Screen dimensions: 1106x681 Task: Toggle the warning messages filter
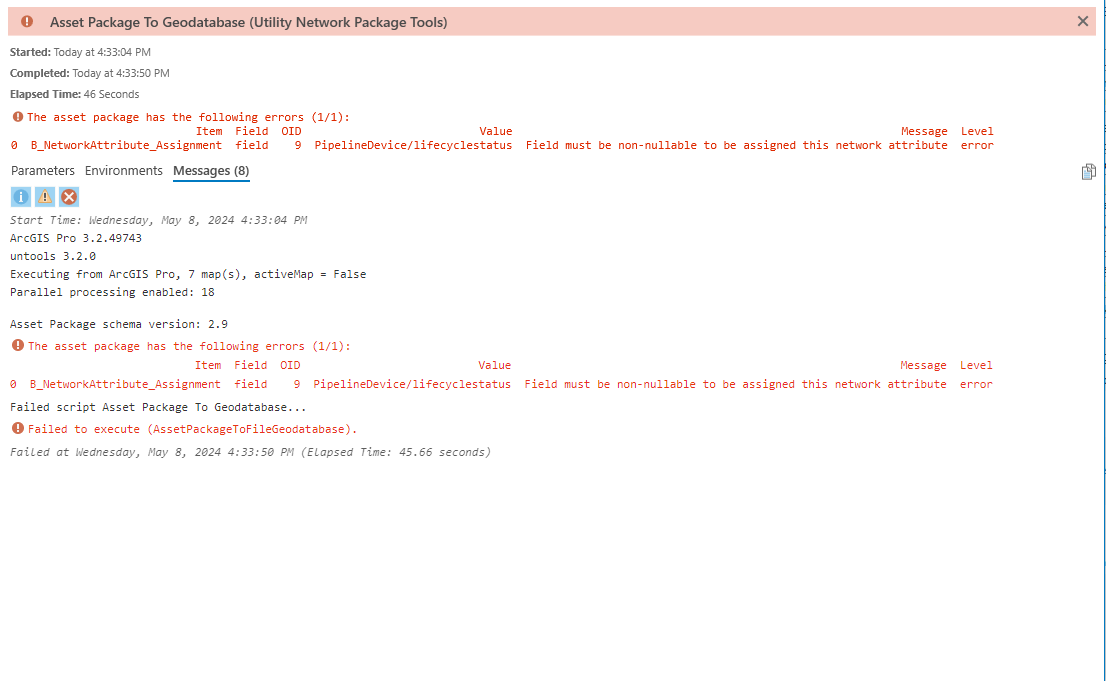44,197
